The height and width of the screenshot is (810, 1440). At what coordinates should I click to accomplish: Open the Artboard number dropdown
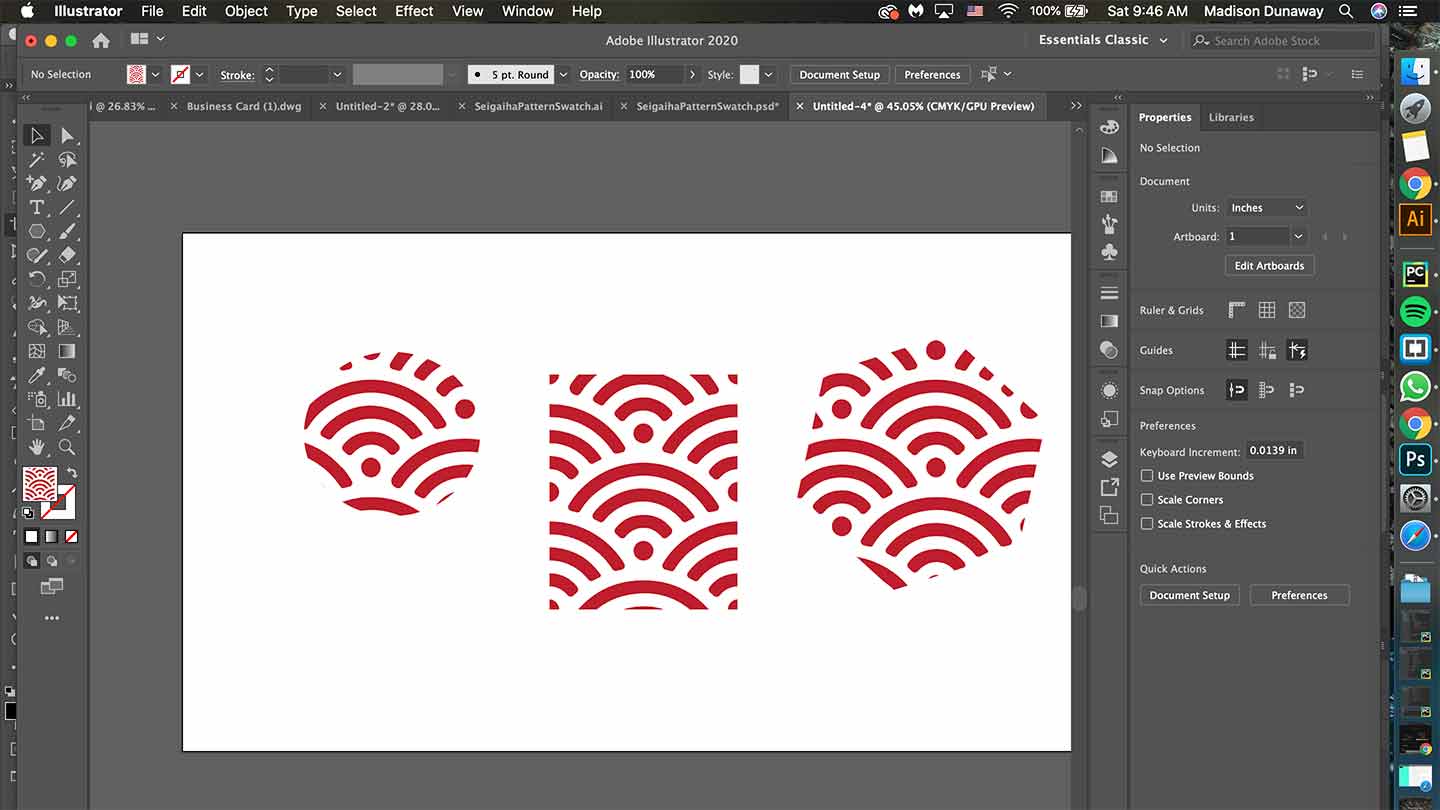click(x=1298, y=237)
